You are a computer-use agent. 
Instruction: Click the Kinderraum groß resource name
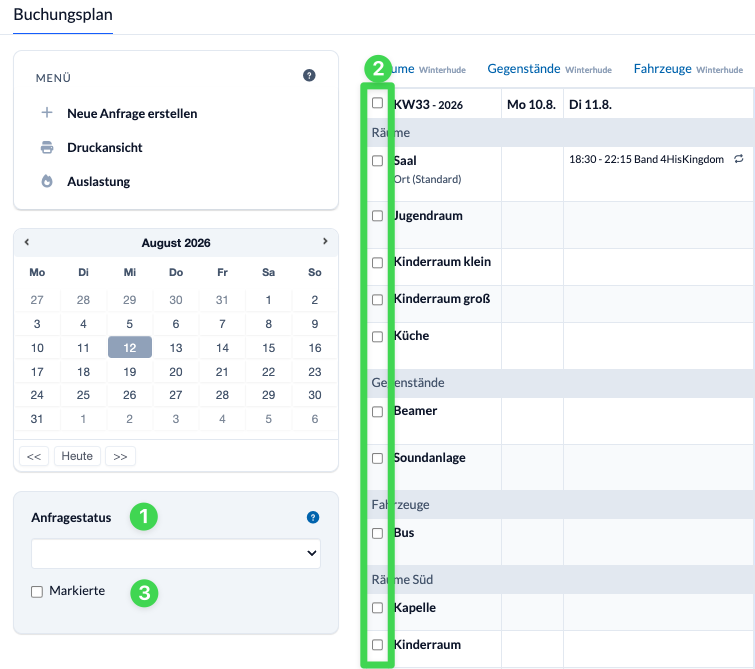coord(442,299)
